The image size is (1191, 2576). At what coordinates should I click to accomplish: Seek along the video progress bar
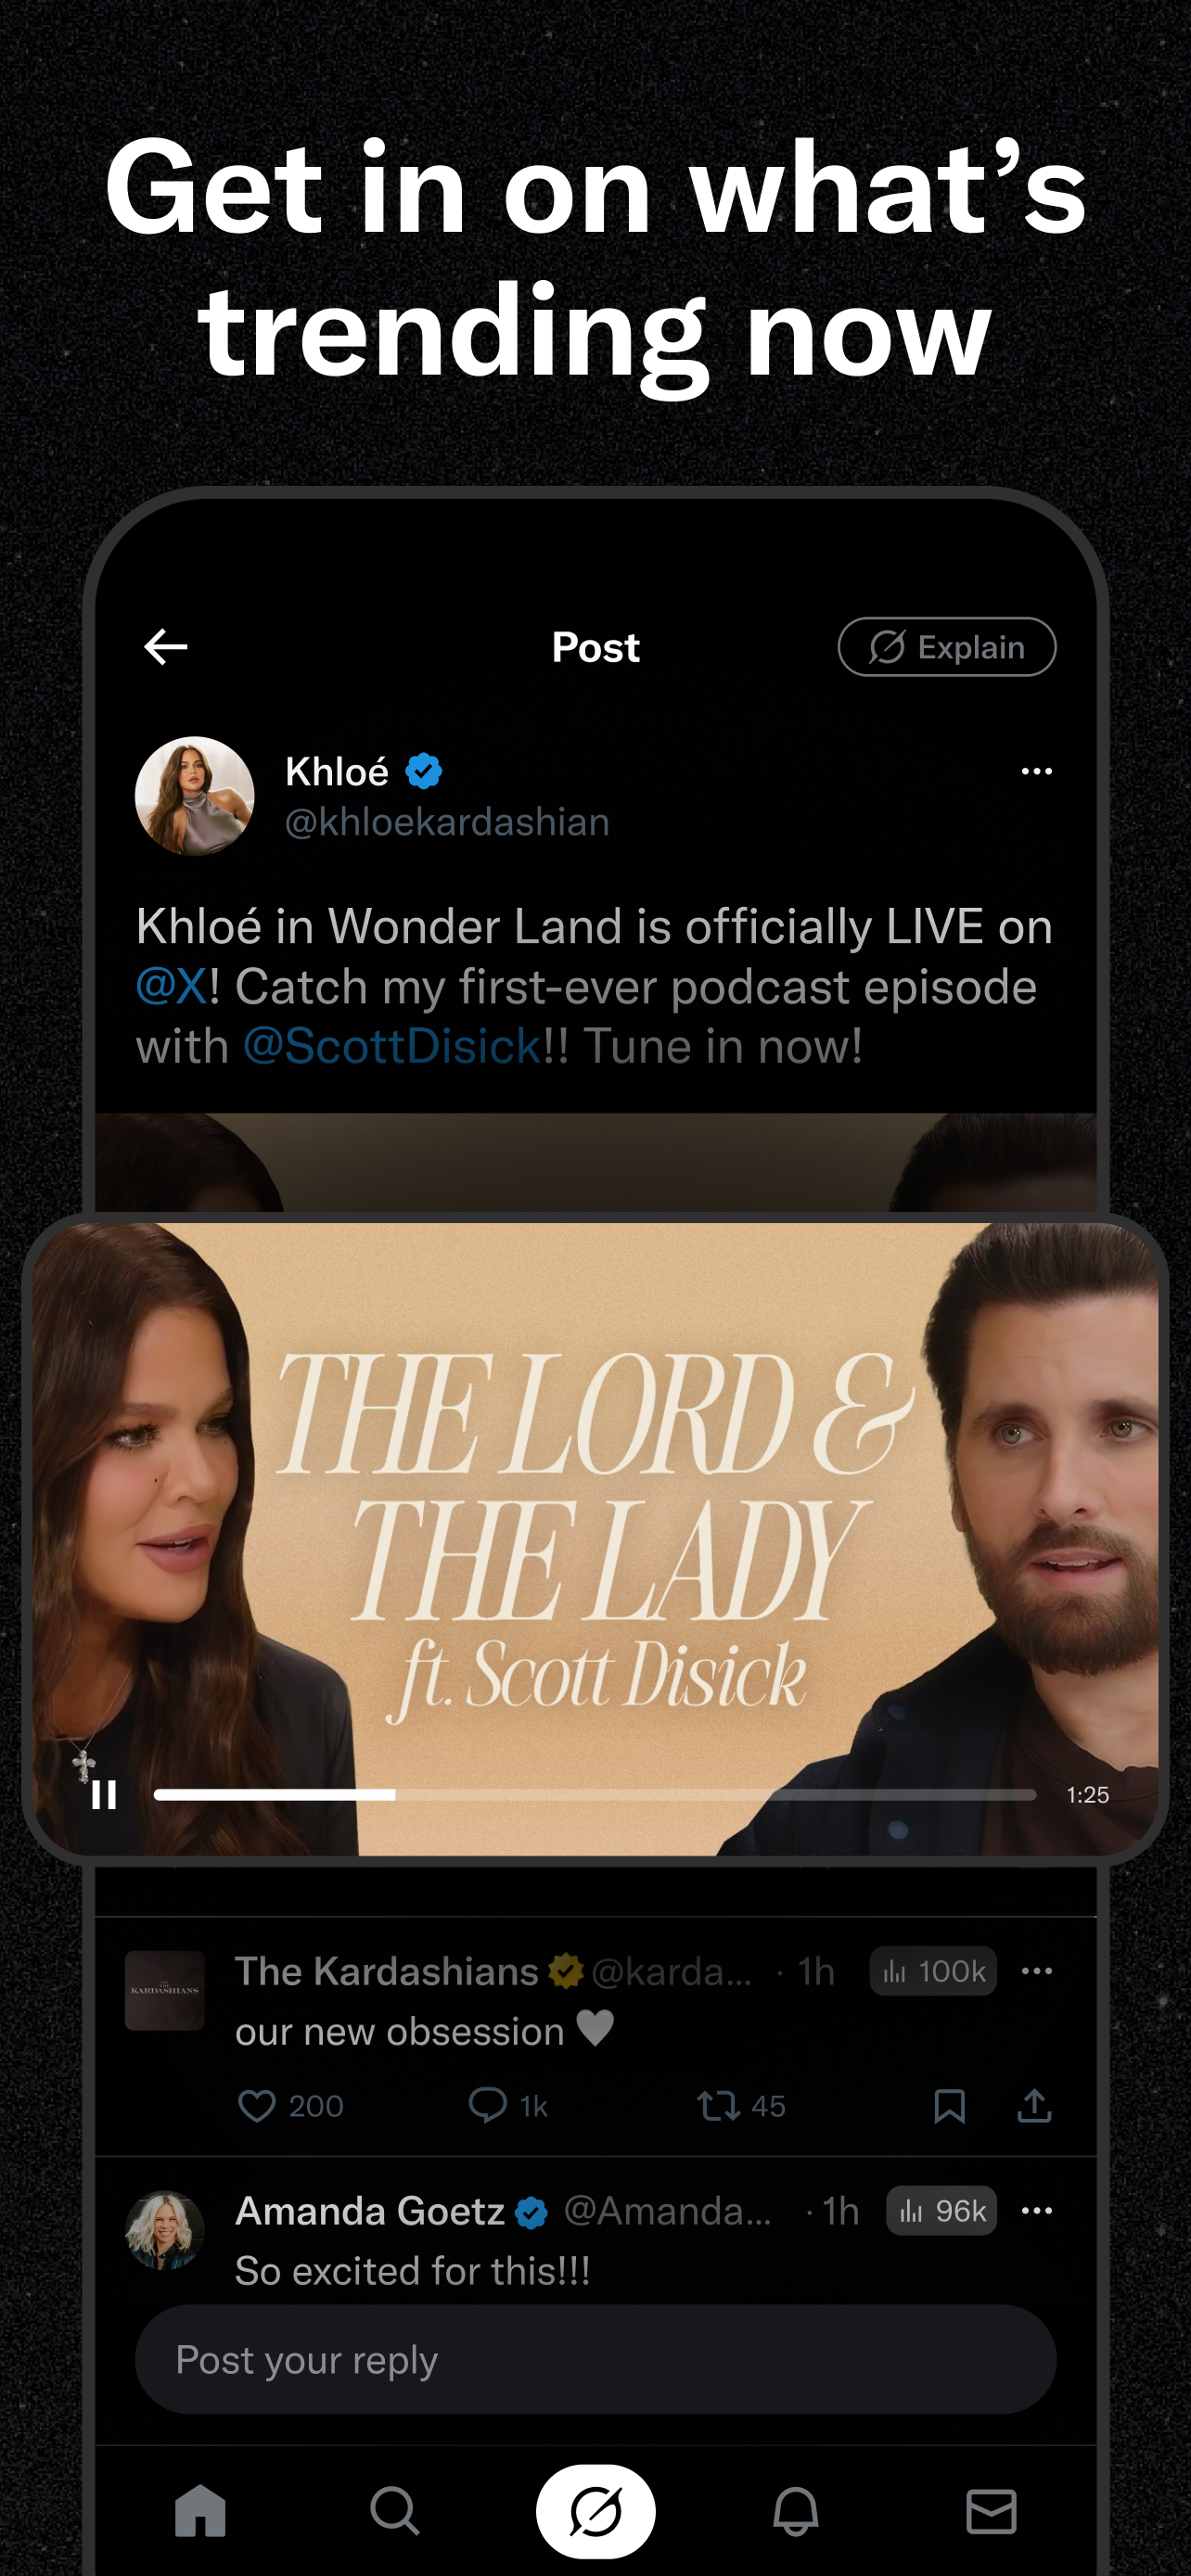pyautogui.click(x=594, y=1795)
